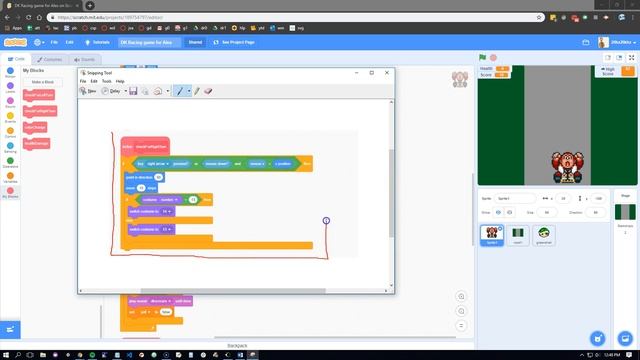Click the Shared button

[195, 42]
